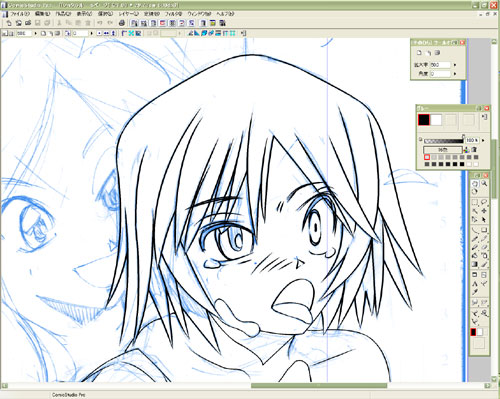Image resolution: width=500 pixels, height=399 pixels.
Task: Select the curved Line tool
Action: coord(474,230)
